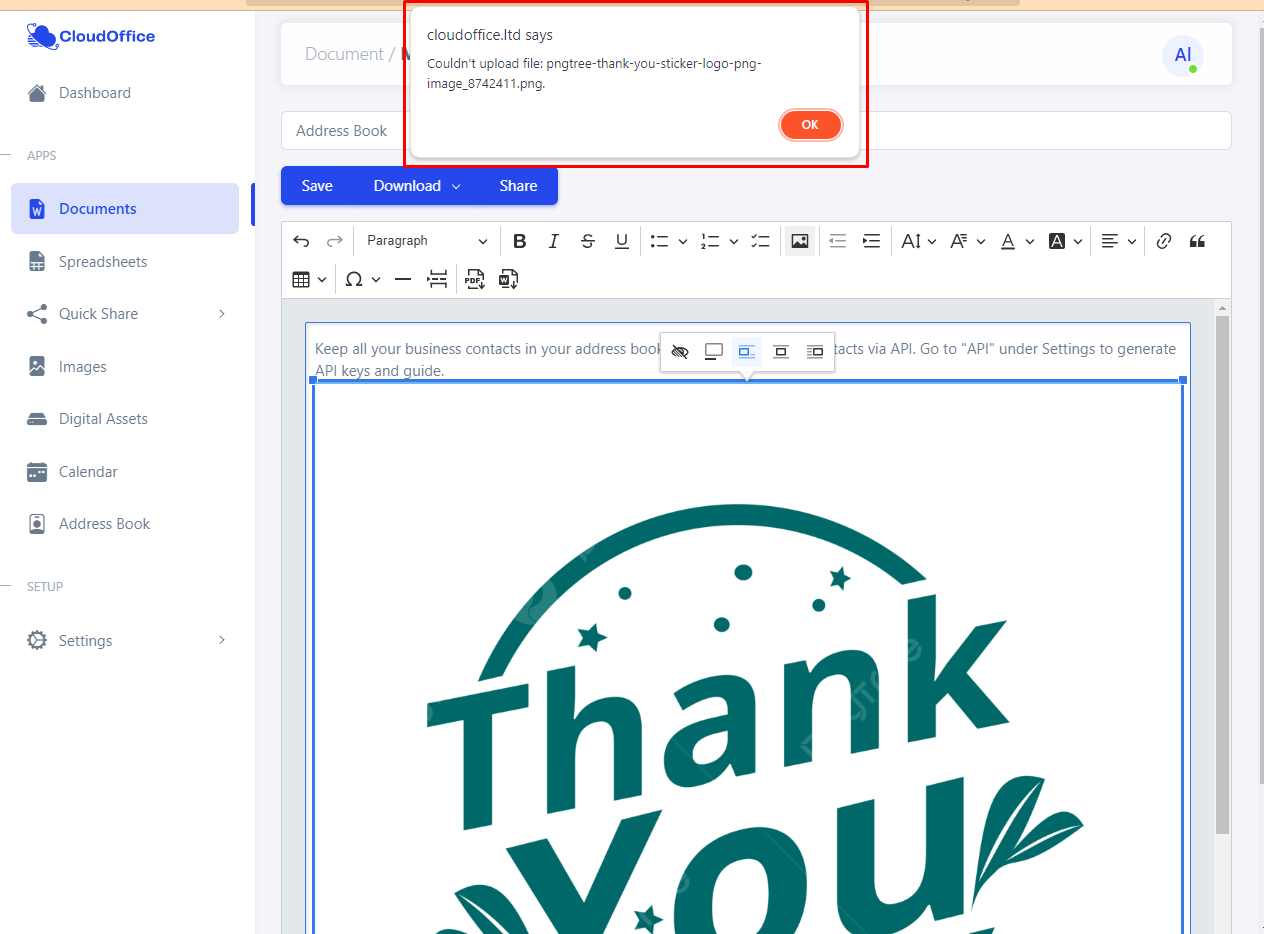
Task: Toggle the image caption option
Action: [x=714, y=352]
